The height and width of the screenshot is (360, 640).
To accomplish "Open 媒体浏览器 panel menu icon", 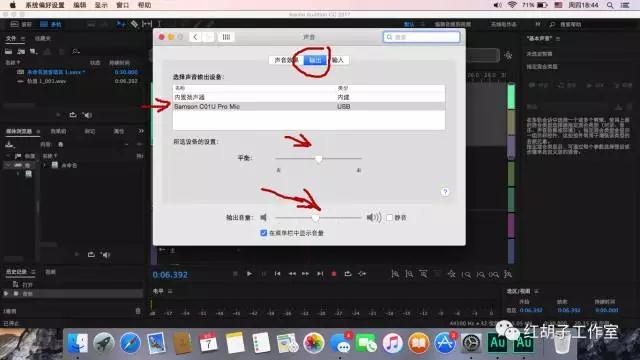I will coord(38,131).
